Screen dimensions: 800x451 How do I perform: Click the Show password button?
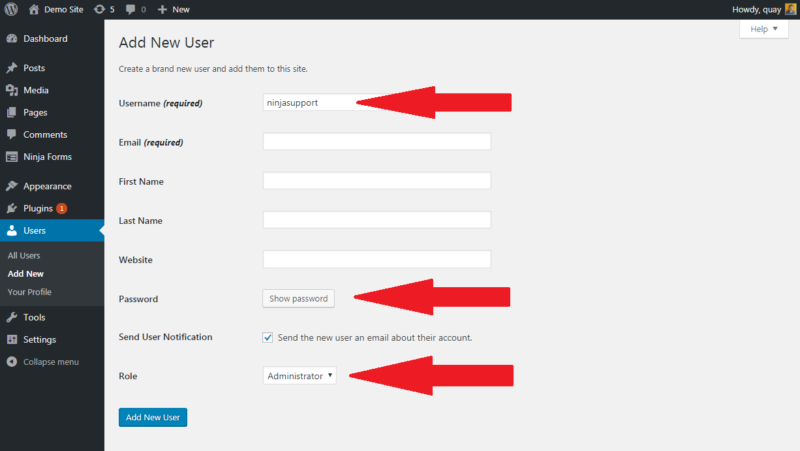point(298,298)
